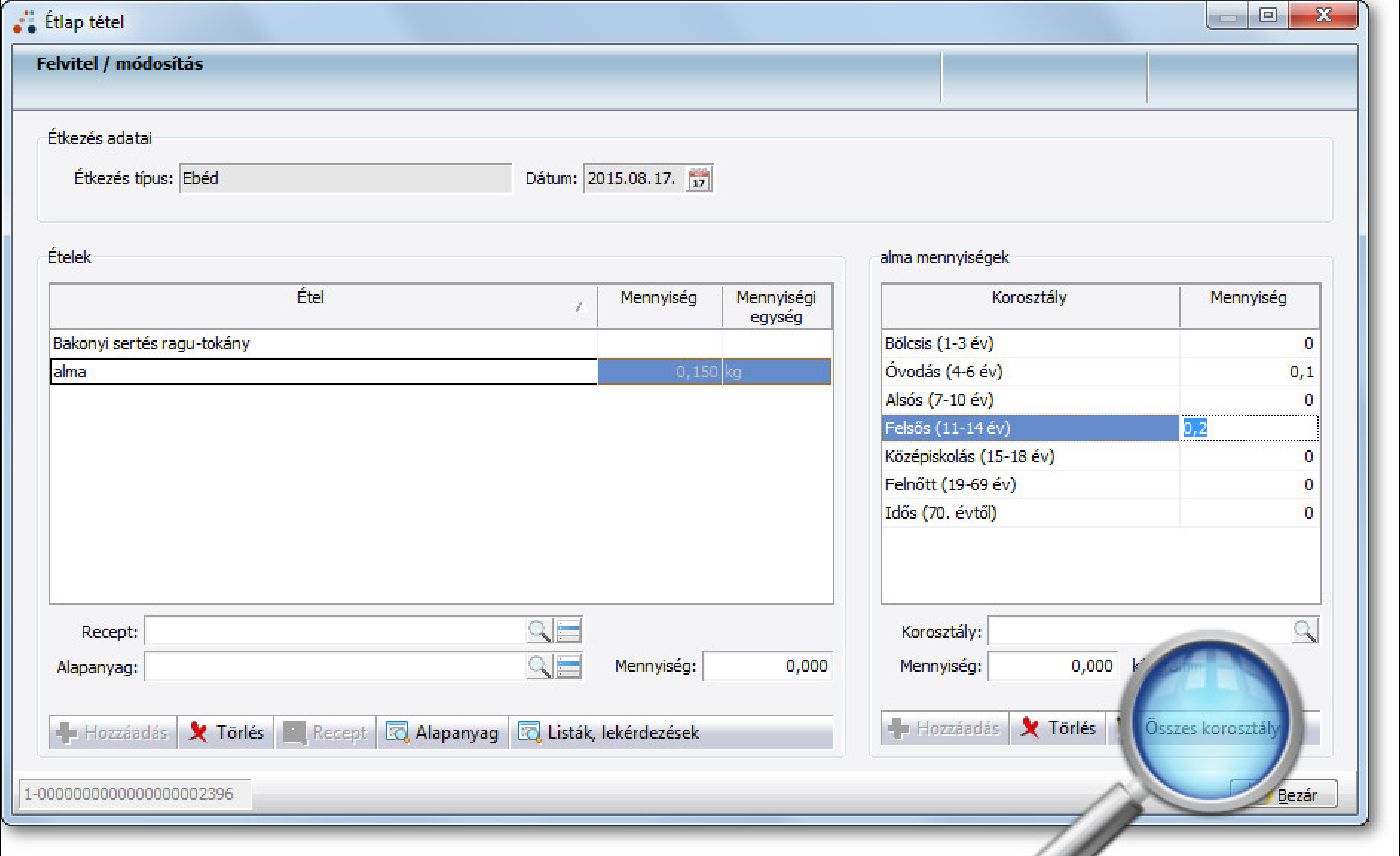Open Listák, lekérdezések
1400x856 pixels.
coord(610,733)
